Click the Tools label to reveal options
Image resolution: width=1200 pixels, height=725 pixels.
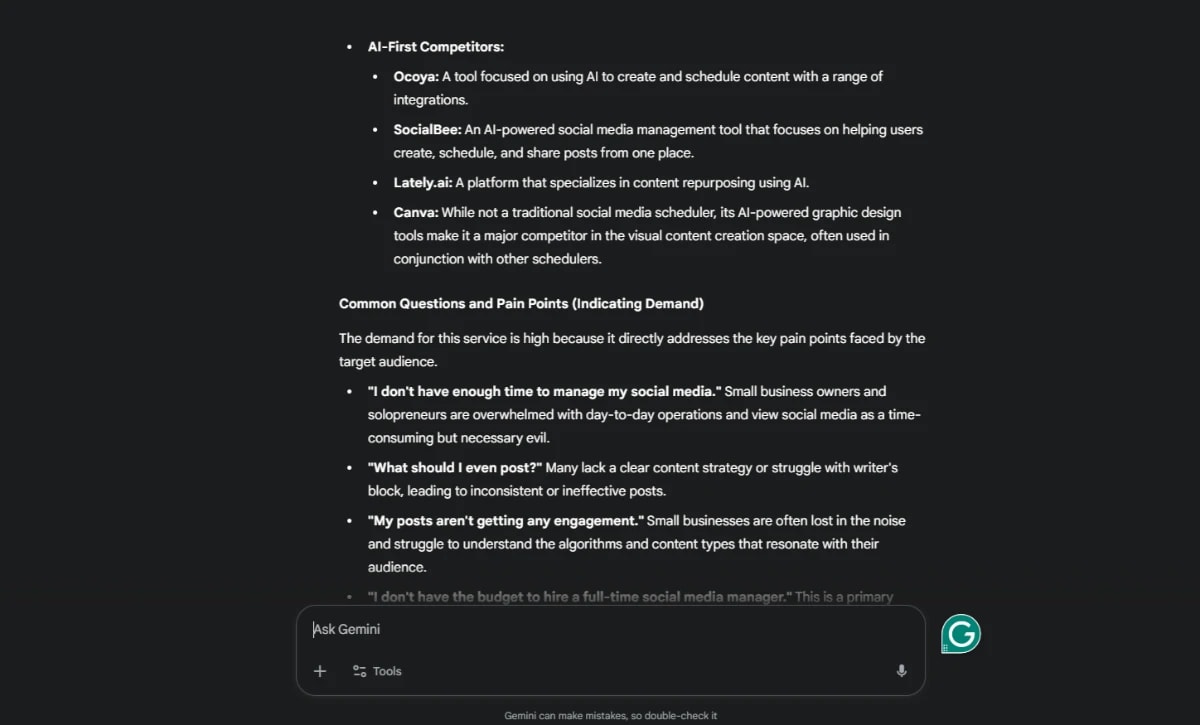pyautogui.click(x=388, y=671)
